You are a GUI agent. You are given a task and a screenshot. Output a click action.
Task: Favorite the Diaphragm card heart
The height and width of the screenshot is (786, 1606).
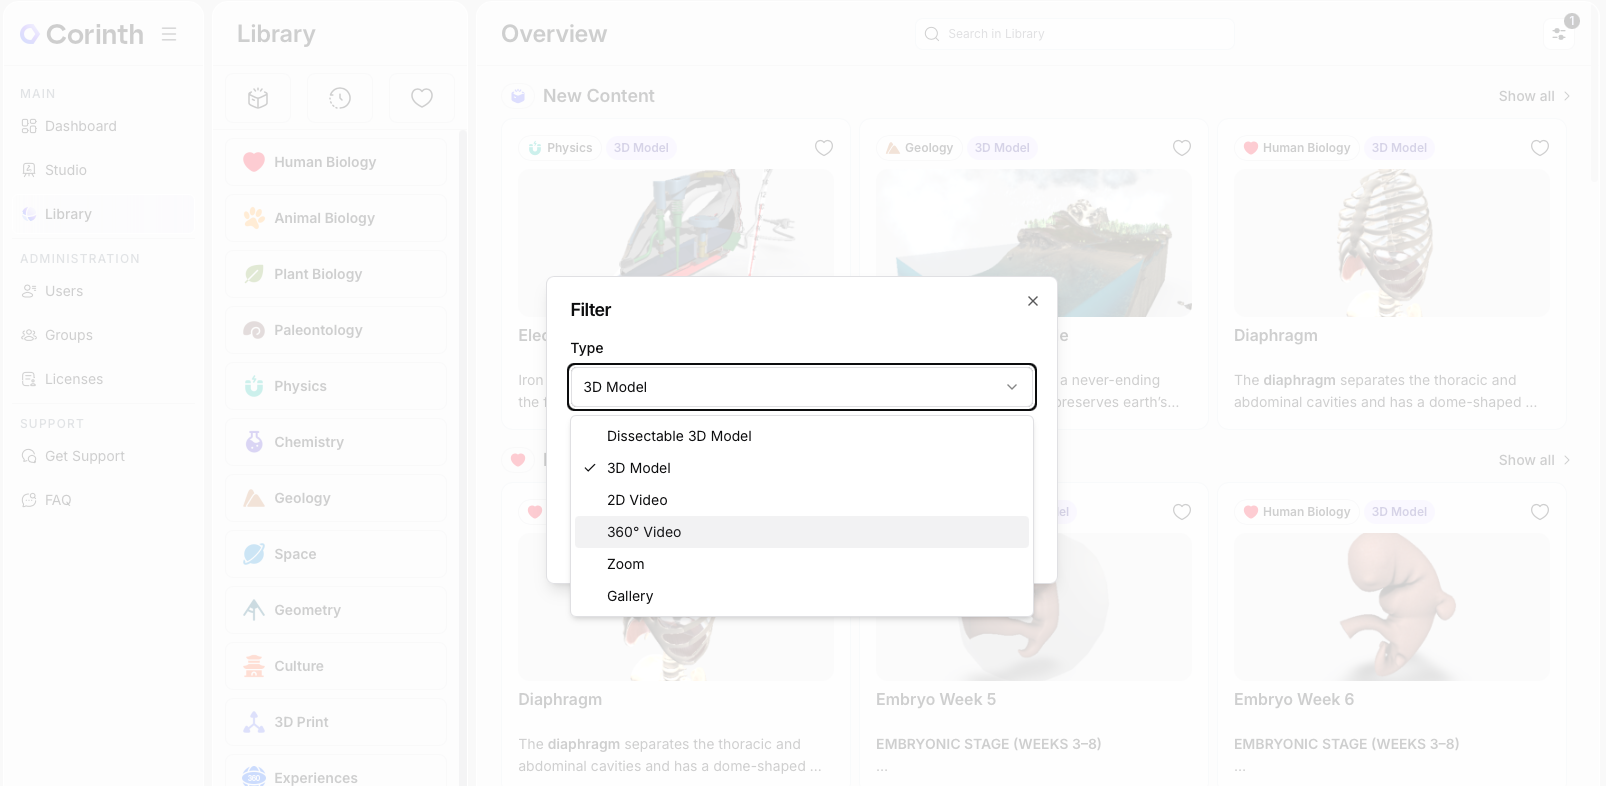(1539, 148)
